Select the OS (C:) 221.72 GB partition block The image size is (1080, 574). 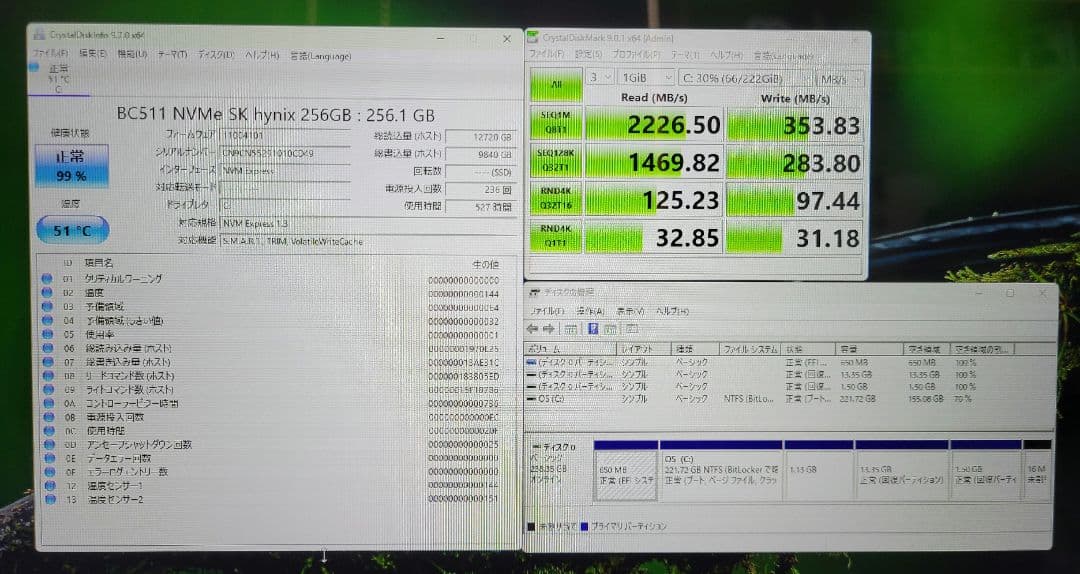pos(720,470)
